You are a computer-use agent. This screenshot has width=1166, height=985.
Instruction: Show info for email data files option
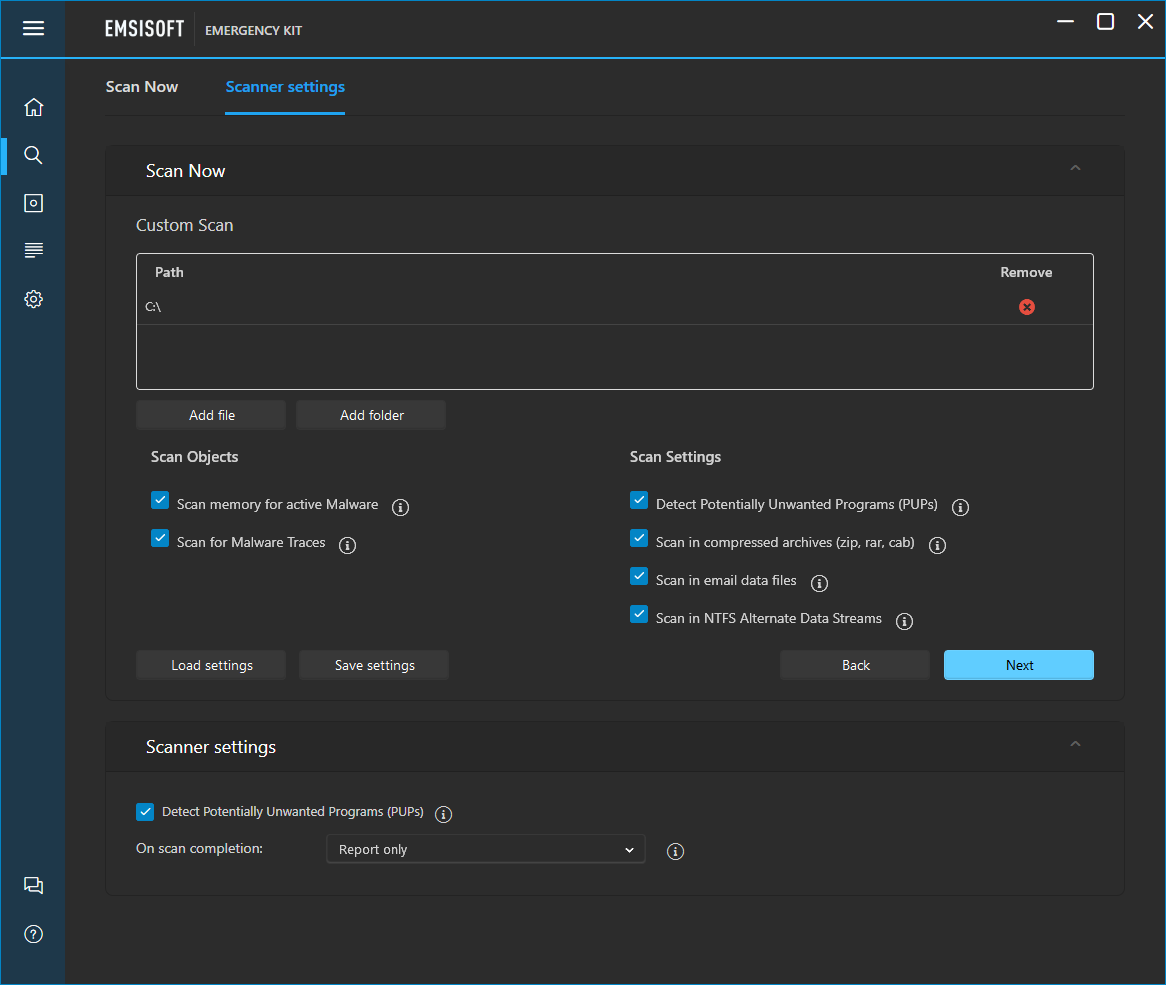[819, 583]
